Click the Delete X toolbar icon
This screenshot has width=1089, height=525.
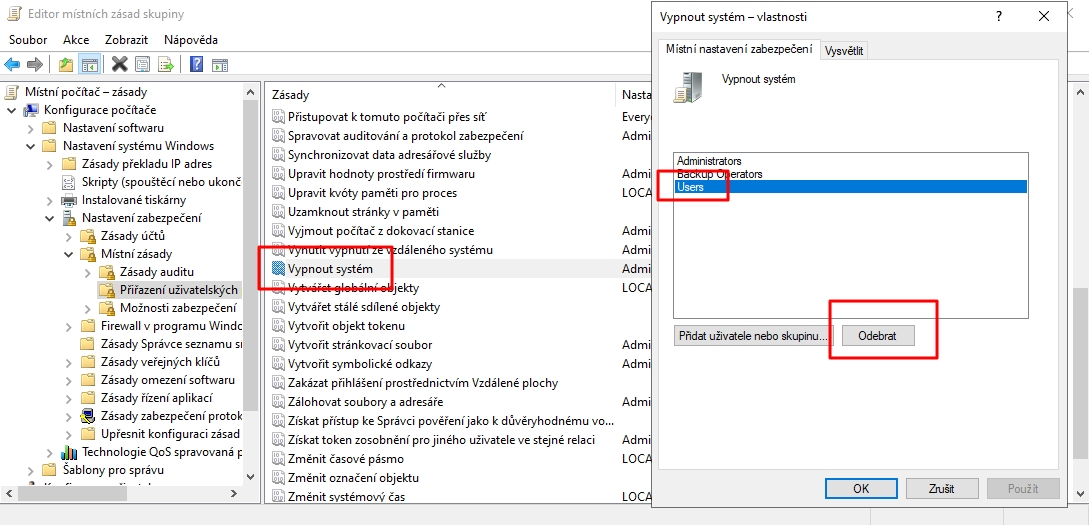point(119,65)
